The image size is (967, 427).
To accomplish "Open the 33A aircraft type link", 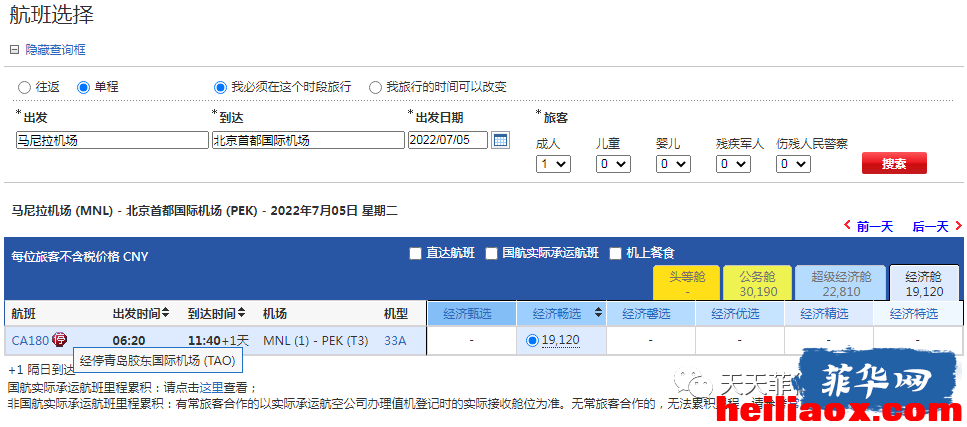I will (x=395, y=340).
